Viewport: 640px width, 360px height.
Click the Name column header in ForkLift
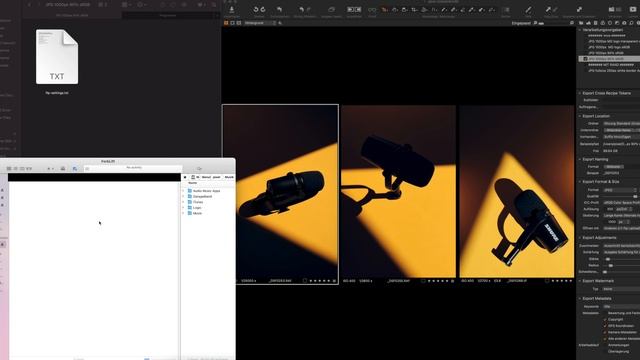[x=193, y=183]
